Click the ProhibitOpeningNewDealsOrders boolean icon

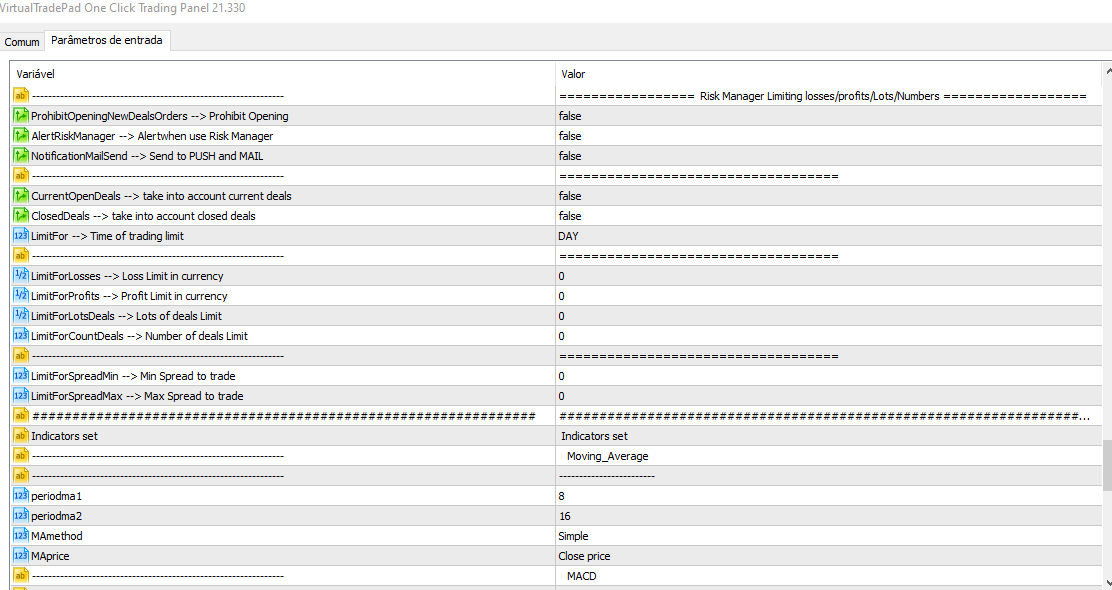(21, 116)
